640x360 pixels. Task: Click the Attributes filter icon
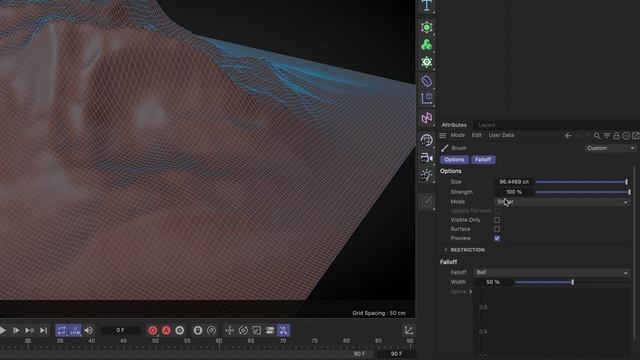(x=607, y=136)
